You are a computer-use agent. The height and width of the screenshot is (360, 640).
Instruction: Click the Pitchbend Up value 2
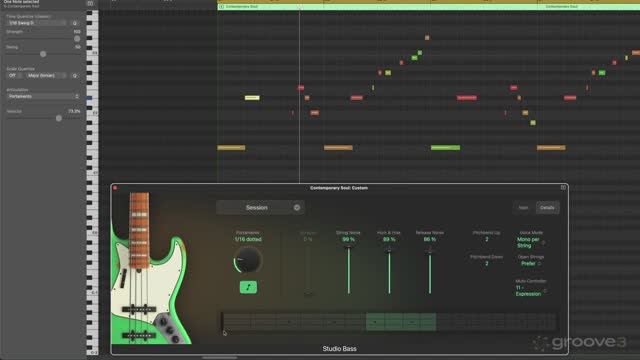coord(487,239)
